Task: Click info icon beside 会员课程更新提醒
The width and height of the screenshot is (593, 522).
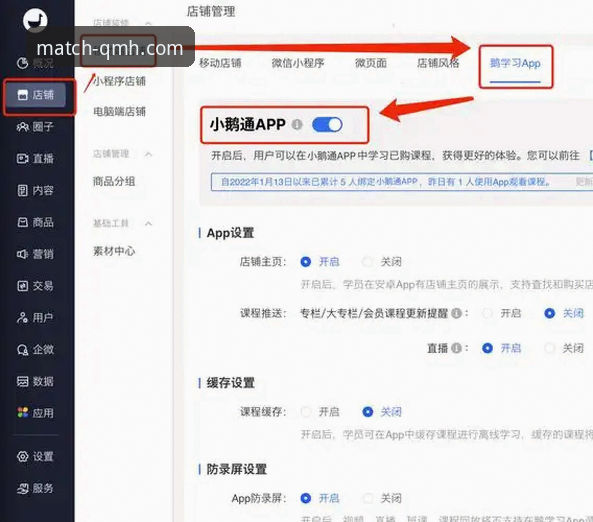Action: pos(457,313)
